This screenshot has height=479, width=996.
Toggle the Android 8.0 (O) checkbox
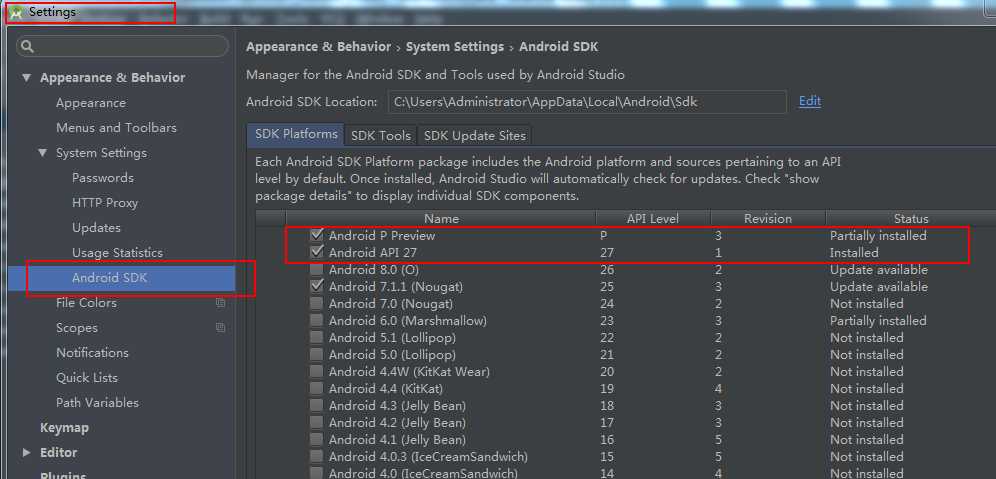click(x=316, y=269)
